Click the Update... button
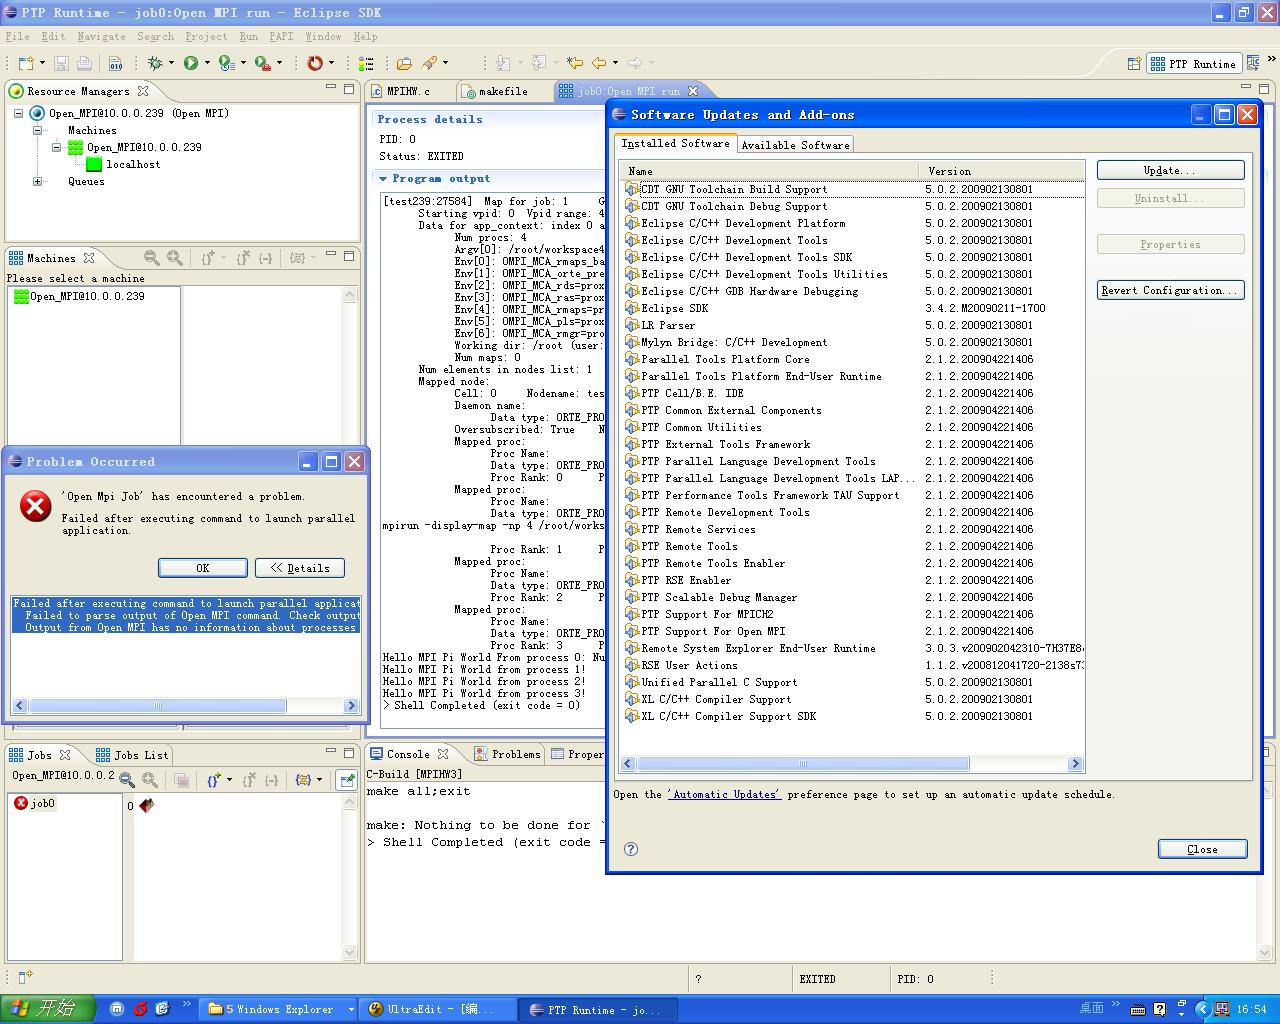The image size is (1280, 1024). tap(1170, 170)
